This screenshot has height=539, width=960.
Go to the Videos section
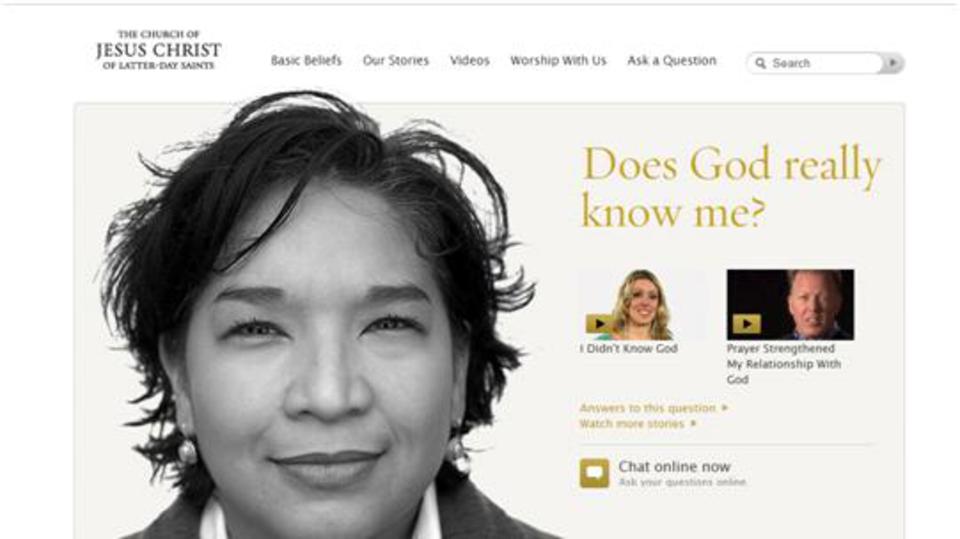click(470, 60)
